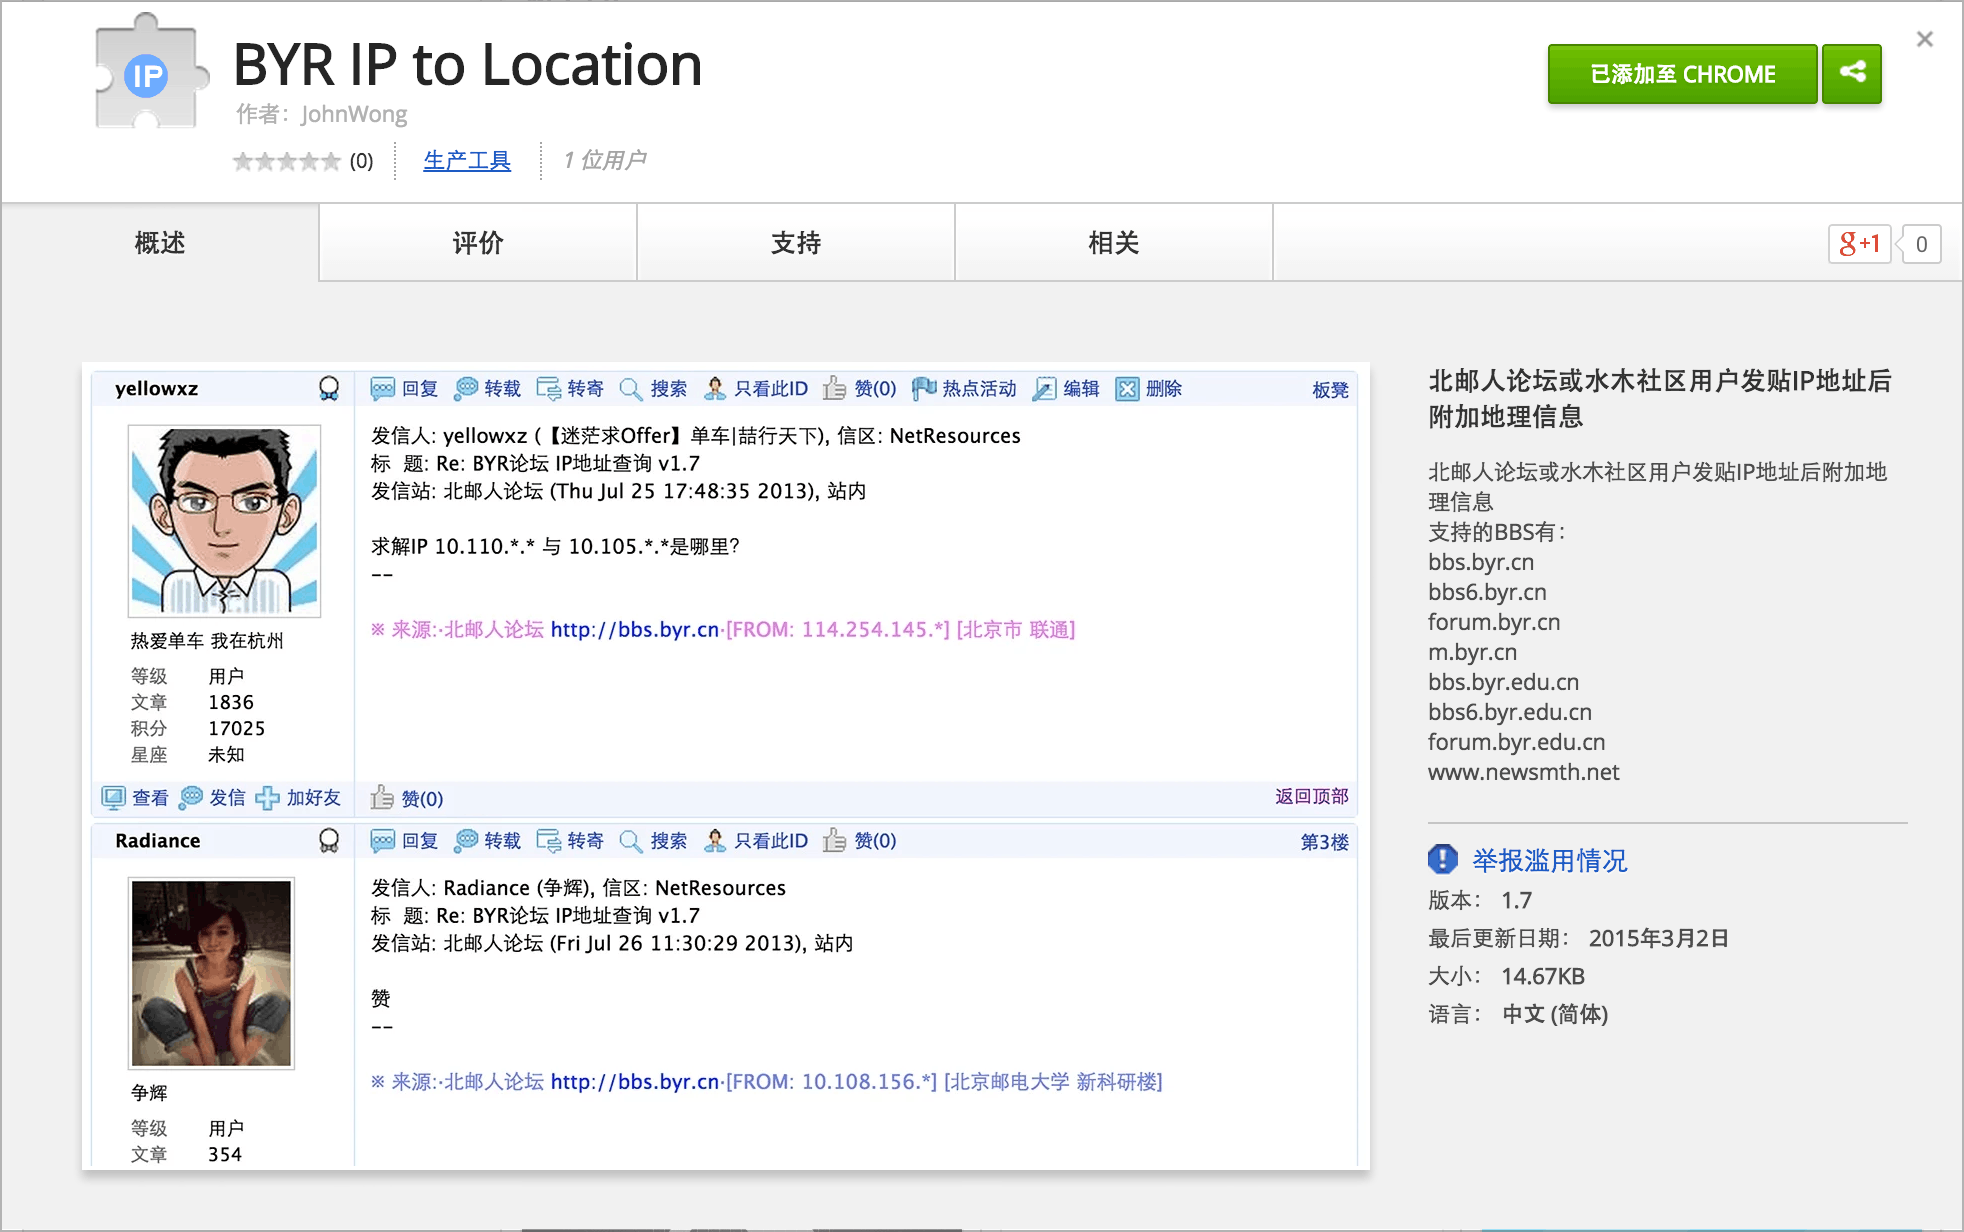Click the report abuse exclamation icon
The image size is (1964, 1232).
[1442, 859]
